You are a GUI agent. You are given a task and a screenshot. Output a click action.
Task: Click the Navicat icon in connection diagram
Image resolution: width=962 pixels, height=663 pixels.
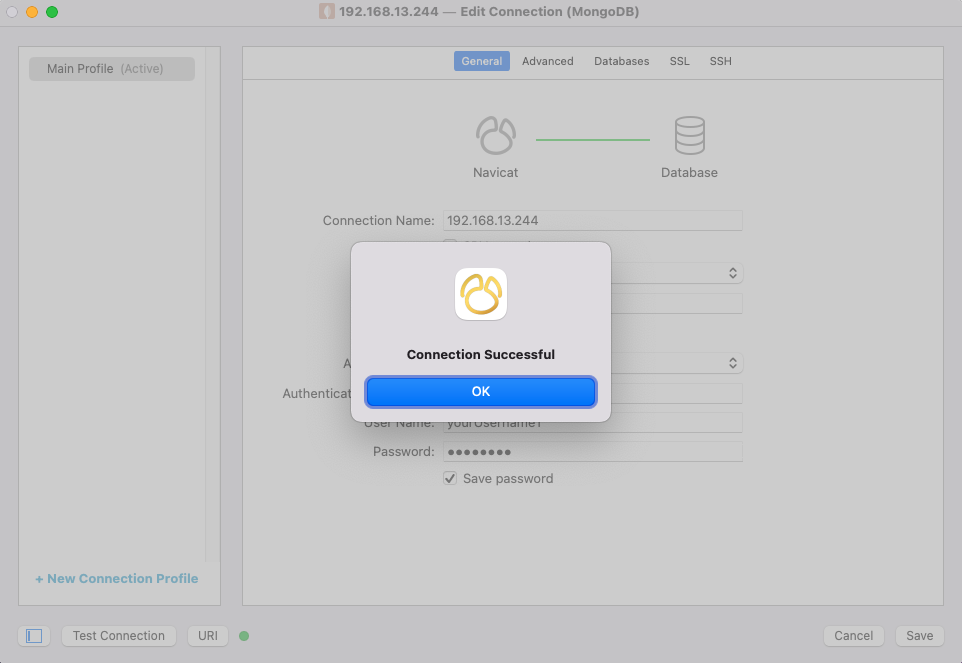[496, 135]
